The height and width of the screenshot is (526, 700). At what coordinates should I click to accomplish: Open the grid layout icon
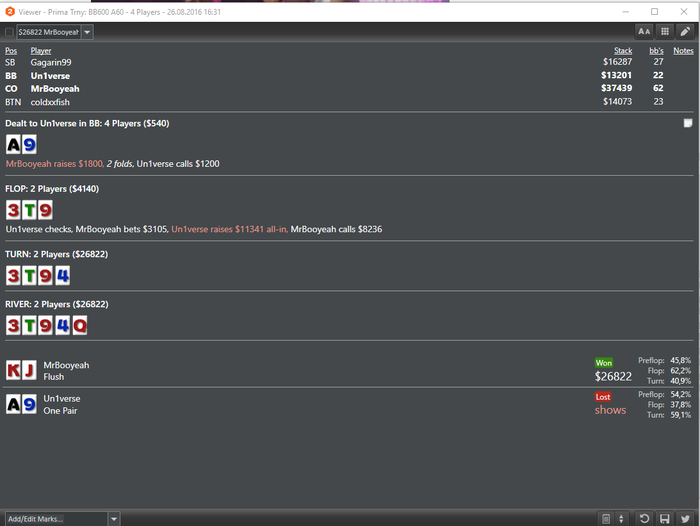click(665, 31)
